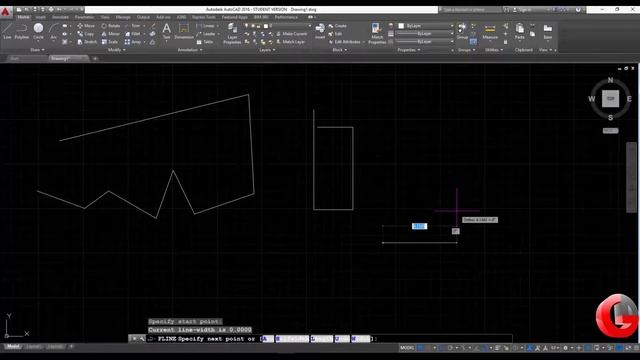Open workspace switching gear in status bar
Image resolution: width=640 pixels, height=360 pixels.
tap(565, 348)
